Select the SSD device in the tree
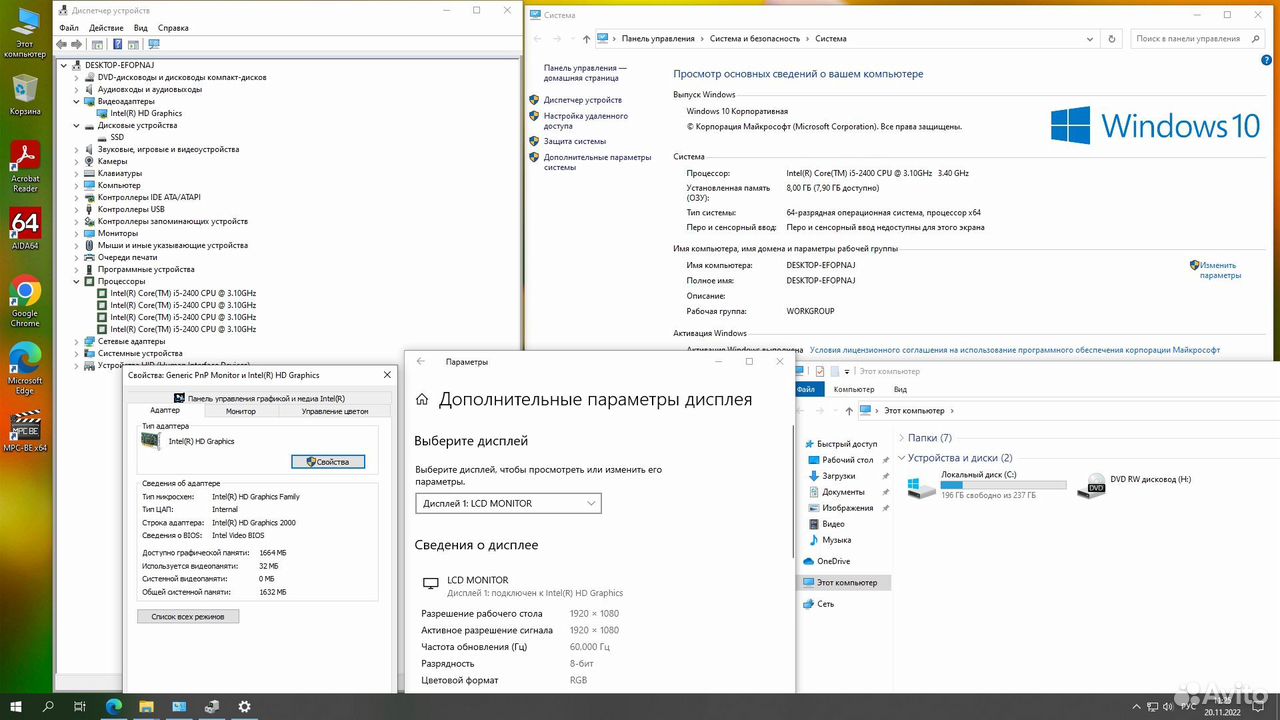 point(117,137)
